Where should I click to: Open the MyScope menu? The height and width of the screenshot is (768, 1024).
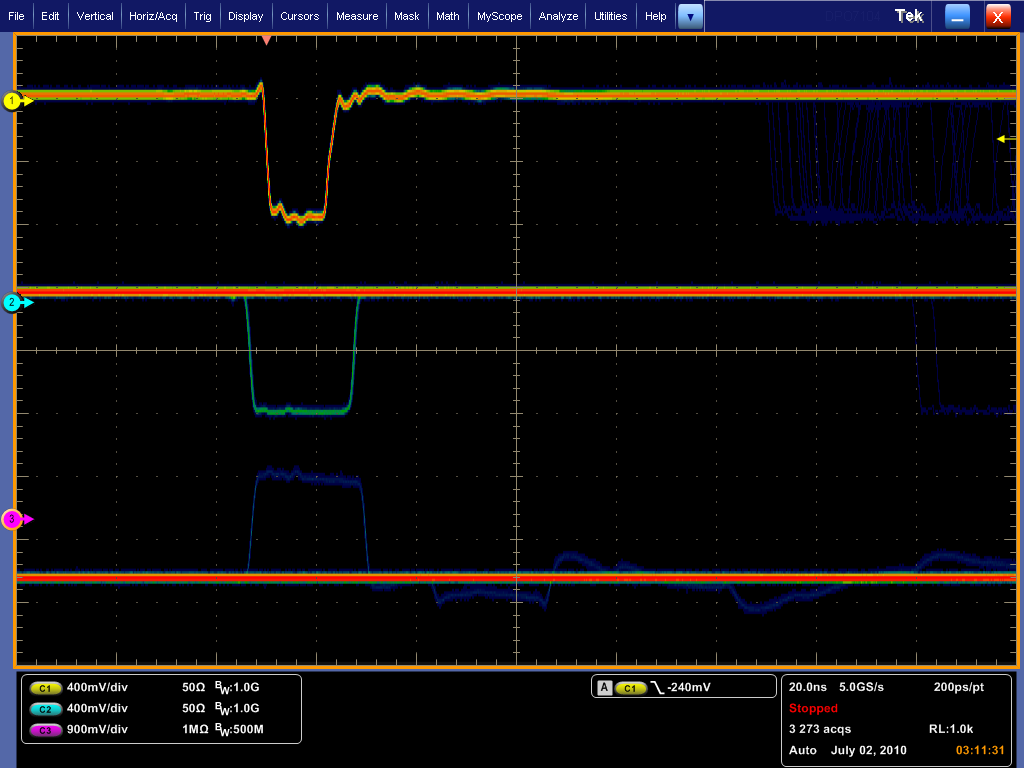499,16
